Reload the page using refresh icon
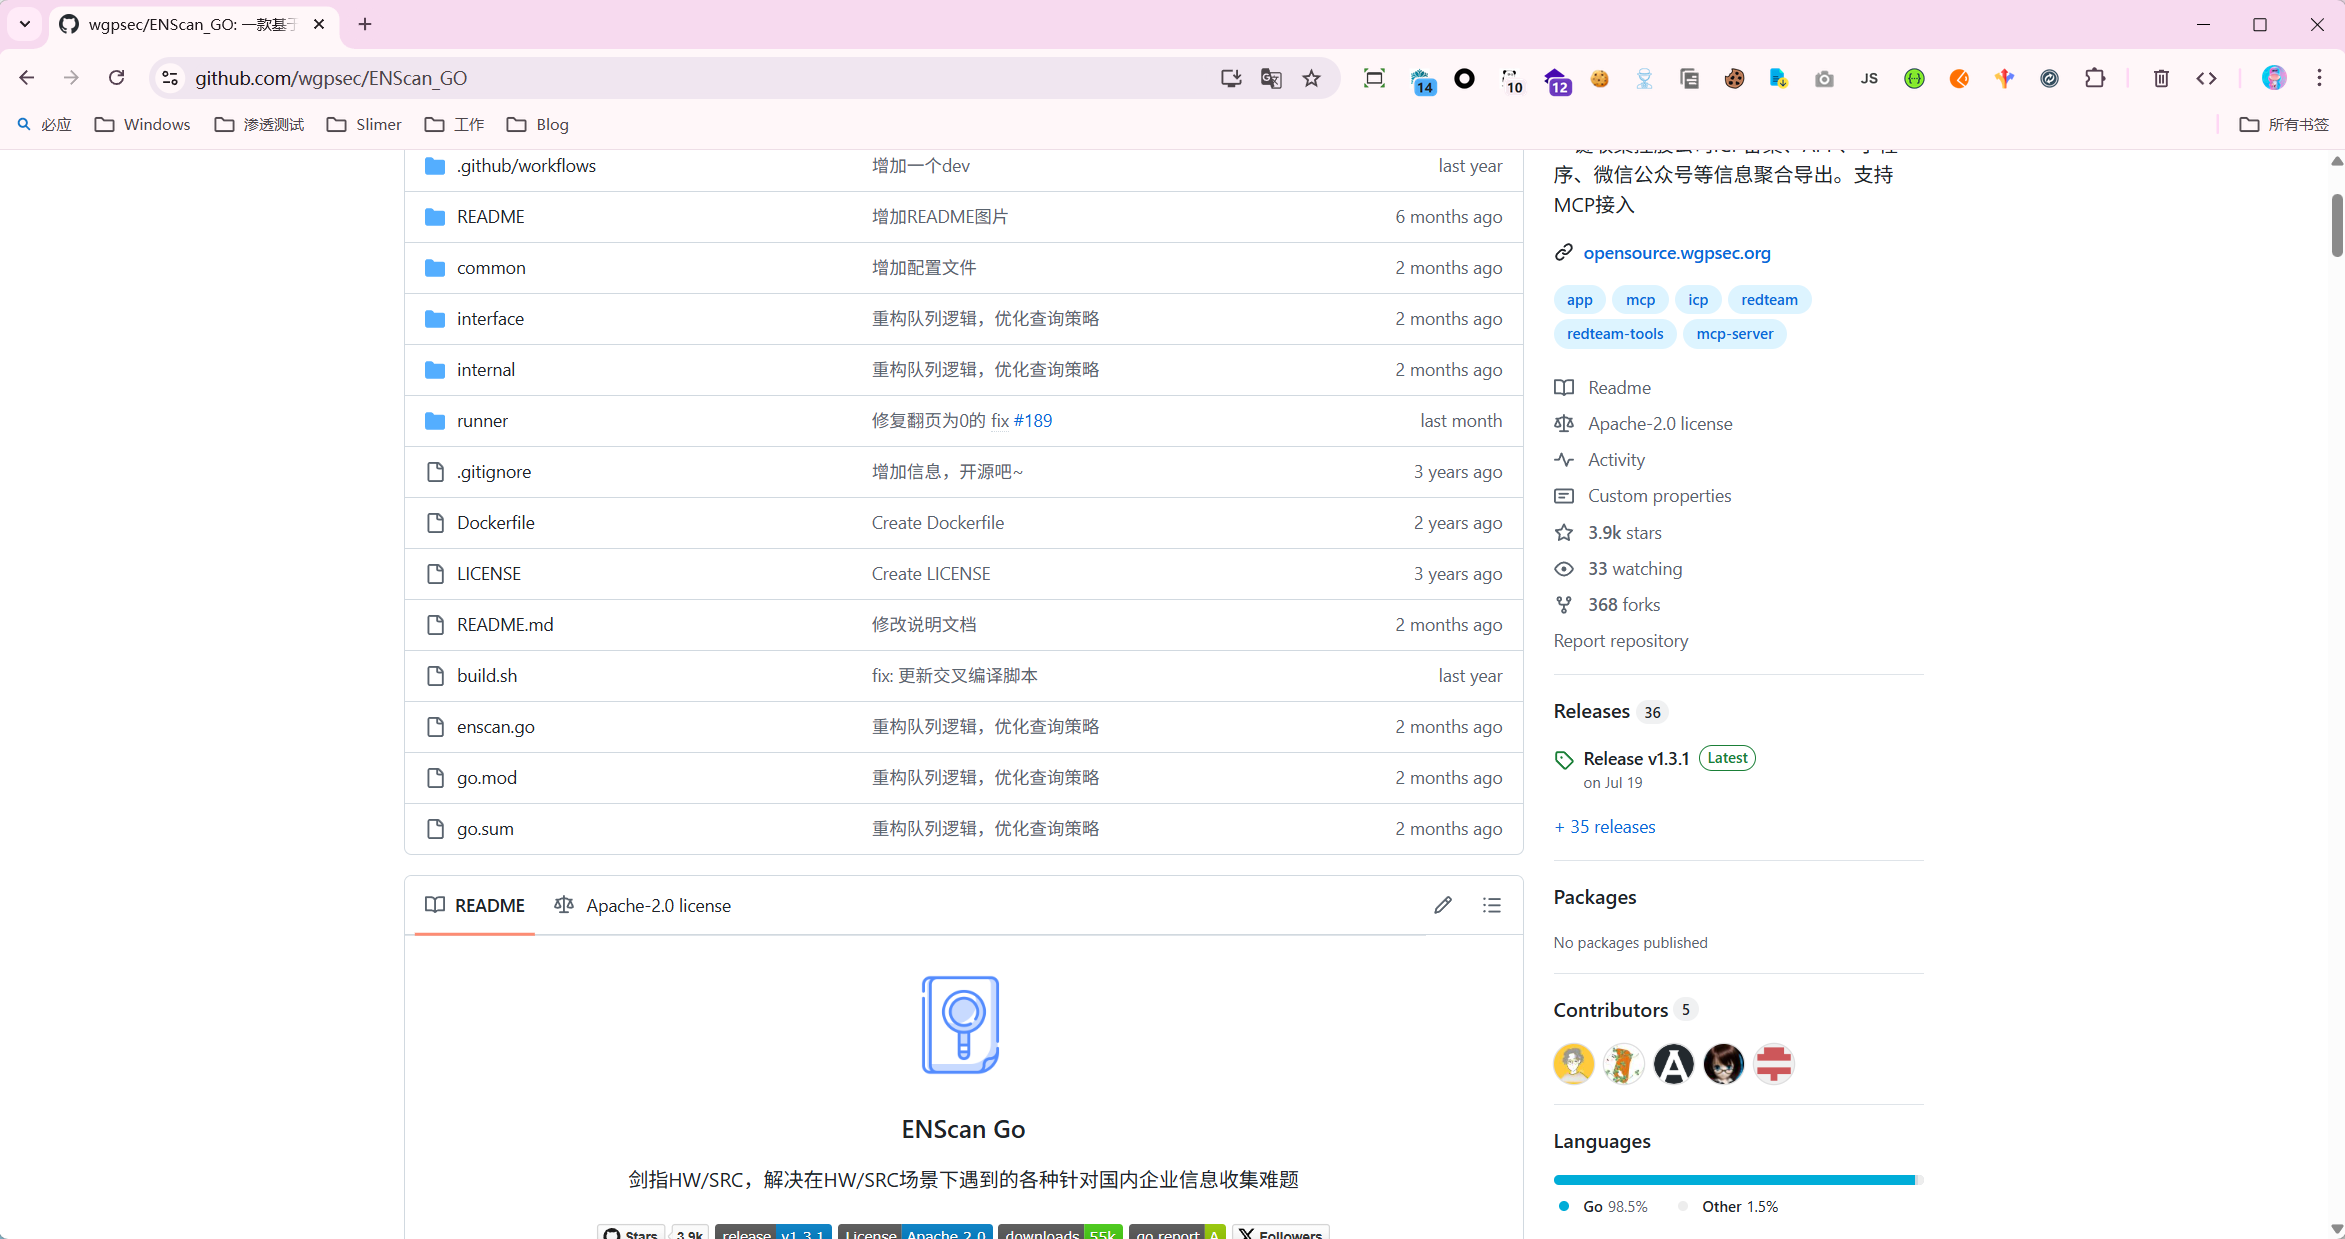The image size is (2345, 1239). (x=116, y=78)
